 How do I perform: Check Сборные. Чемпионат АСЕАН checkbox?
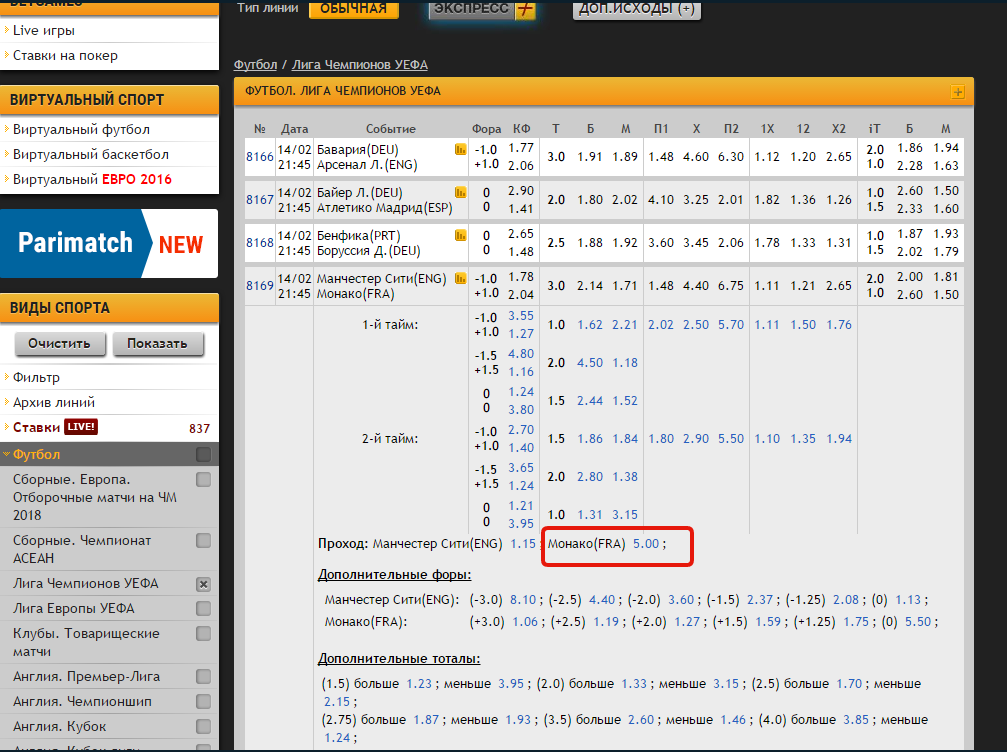(204, 541)
